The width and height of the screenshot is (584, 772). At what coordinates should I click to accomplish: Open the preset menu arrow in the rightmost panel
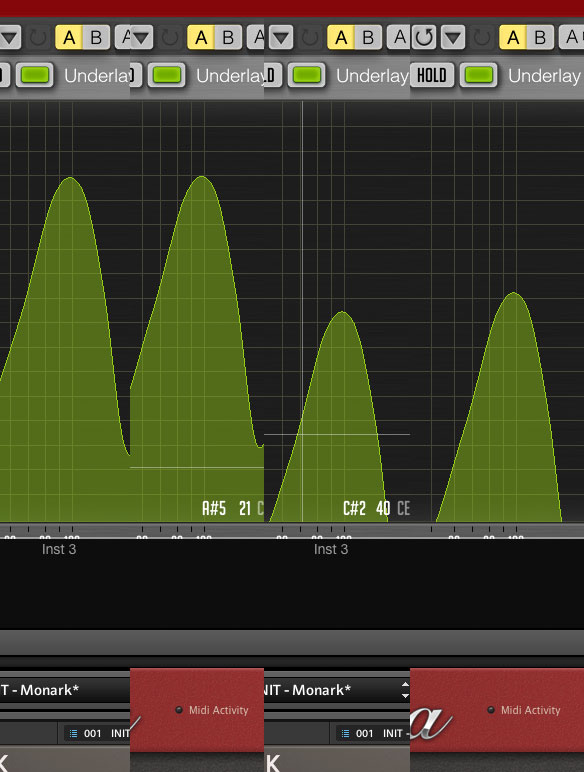[x=453, y=37]
